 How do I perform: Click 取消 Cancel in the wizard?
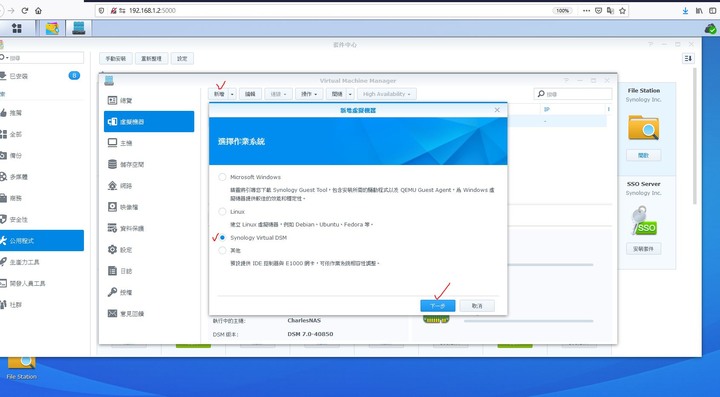(477, 306)
